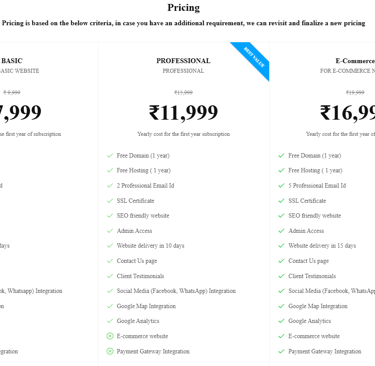Click Google Map Integration in E-Commerce plan
This screenshot has width=375, height=366.
pos(318,306)
